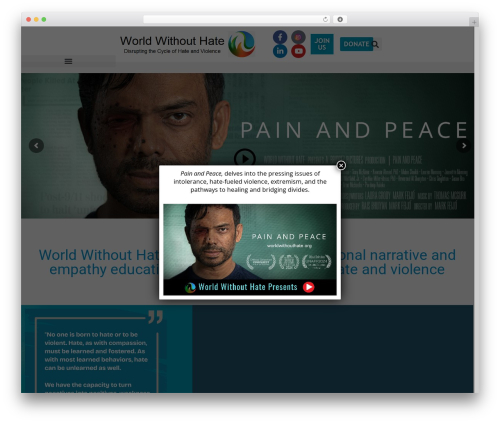Open a new browser tab with plus
This screenshot has height=423, width=500.
pos(474,22)
